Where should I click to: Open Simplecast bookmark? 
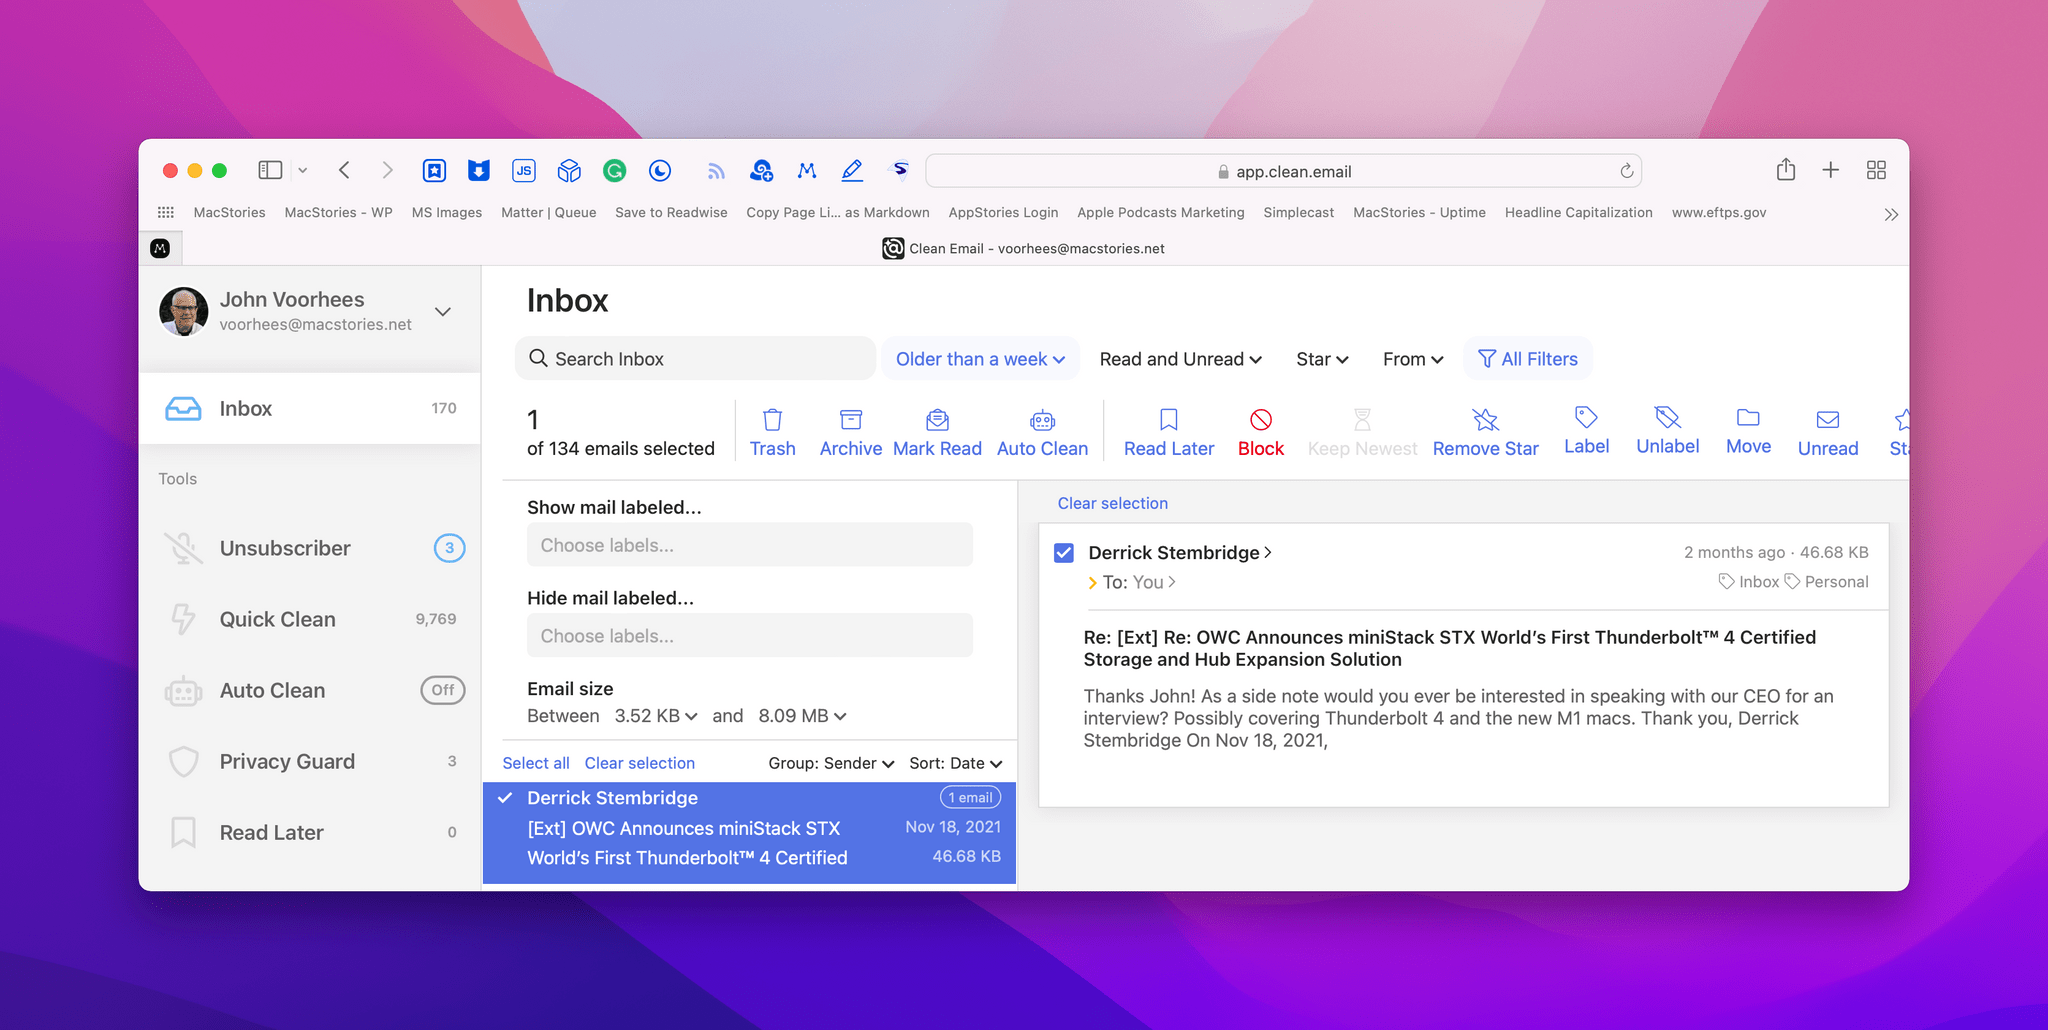coord(1298,212)
